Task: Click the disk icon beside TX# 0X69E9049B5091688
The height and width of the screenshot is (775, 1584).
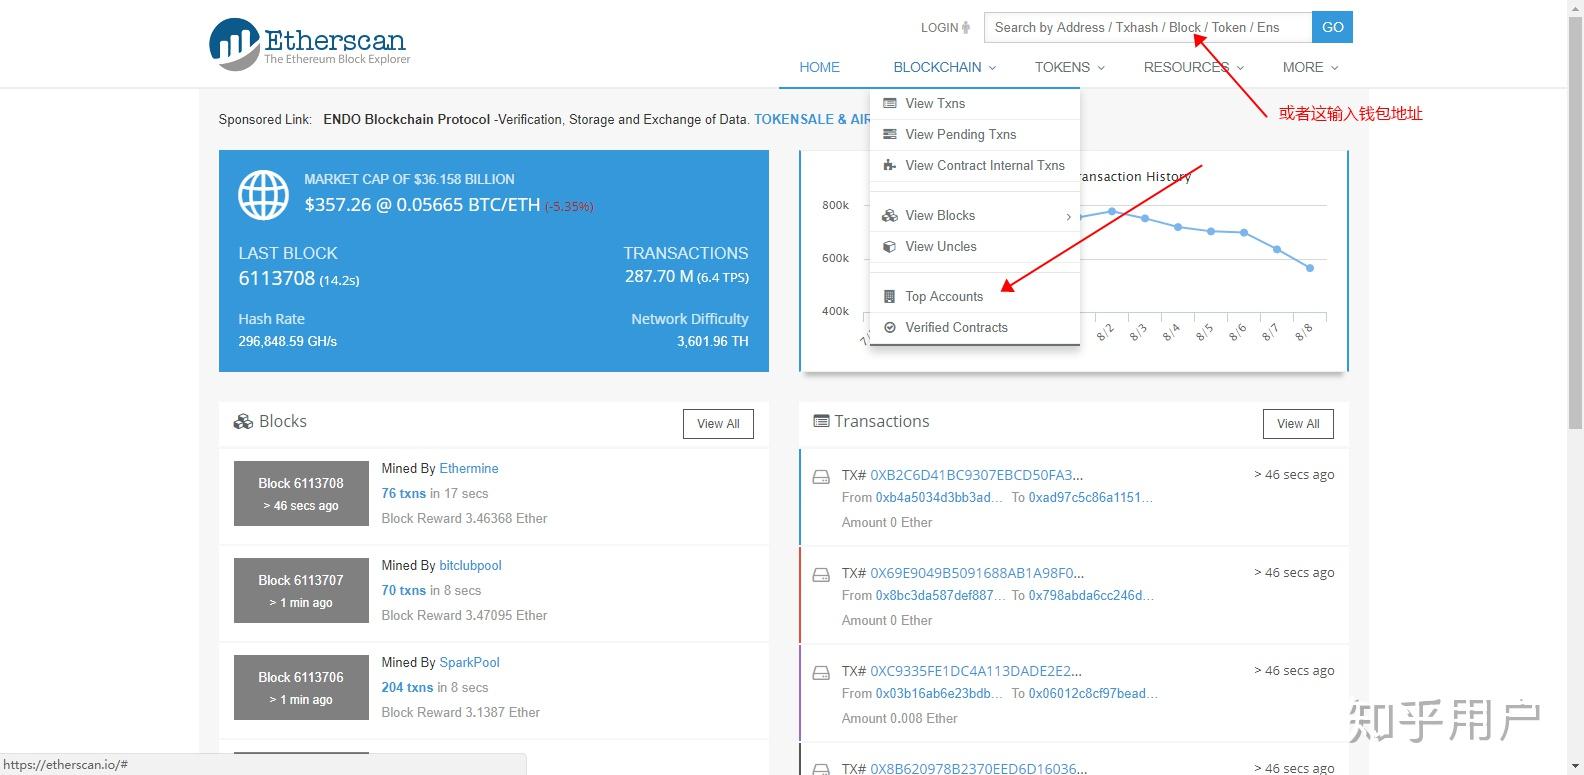Action: click(x=821, y=575)
